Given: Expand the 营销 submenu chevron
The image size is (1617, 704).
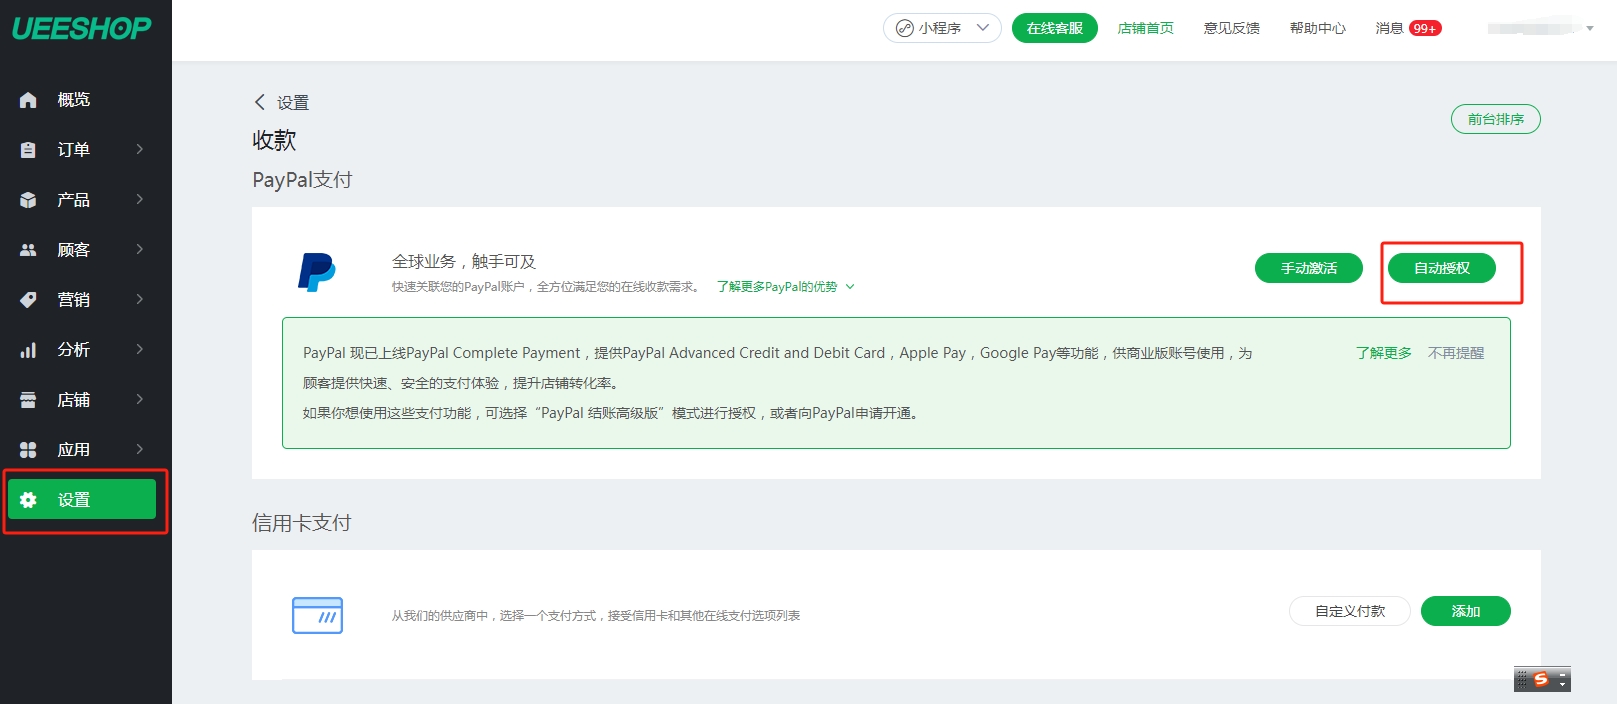Looking at the screenshot, I should 140,299.
